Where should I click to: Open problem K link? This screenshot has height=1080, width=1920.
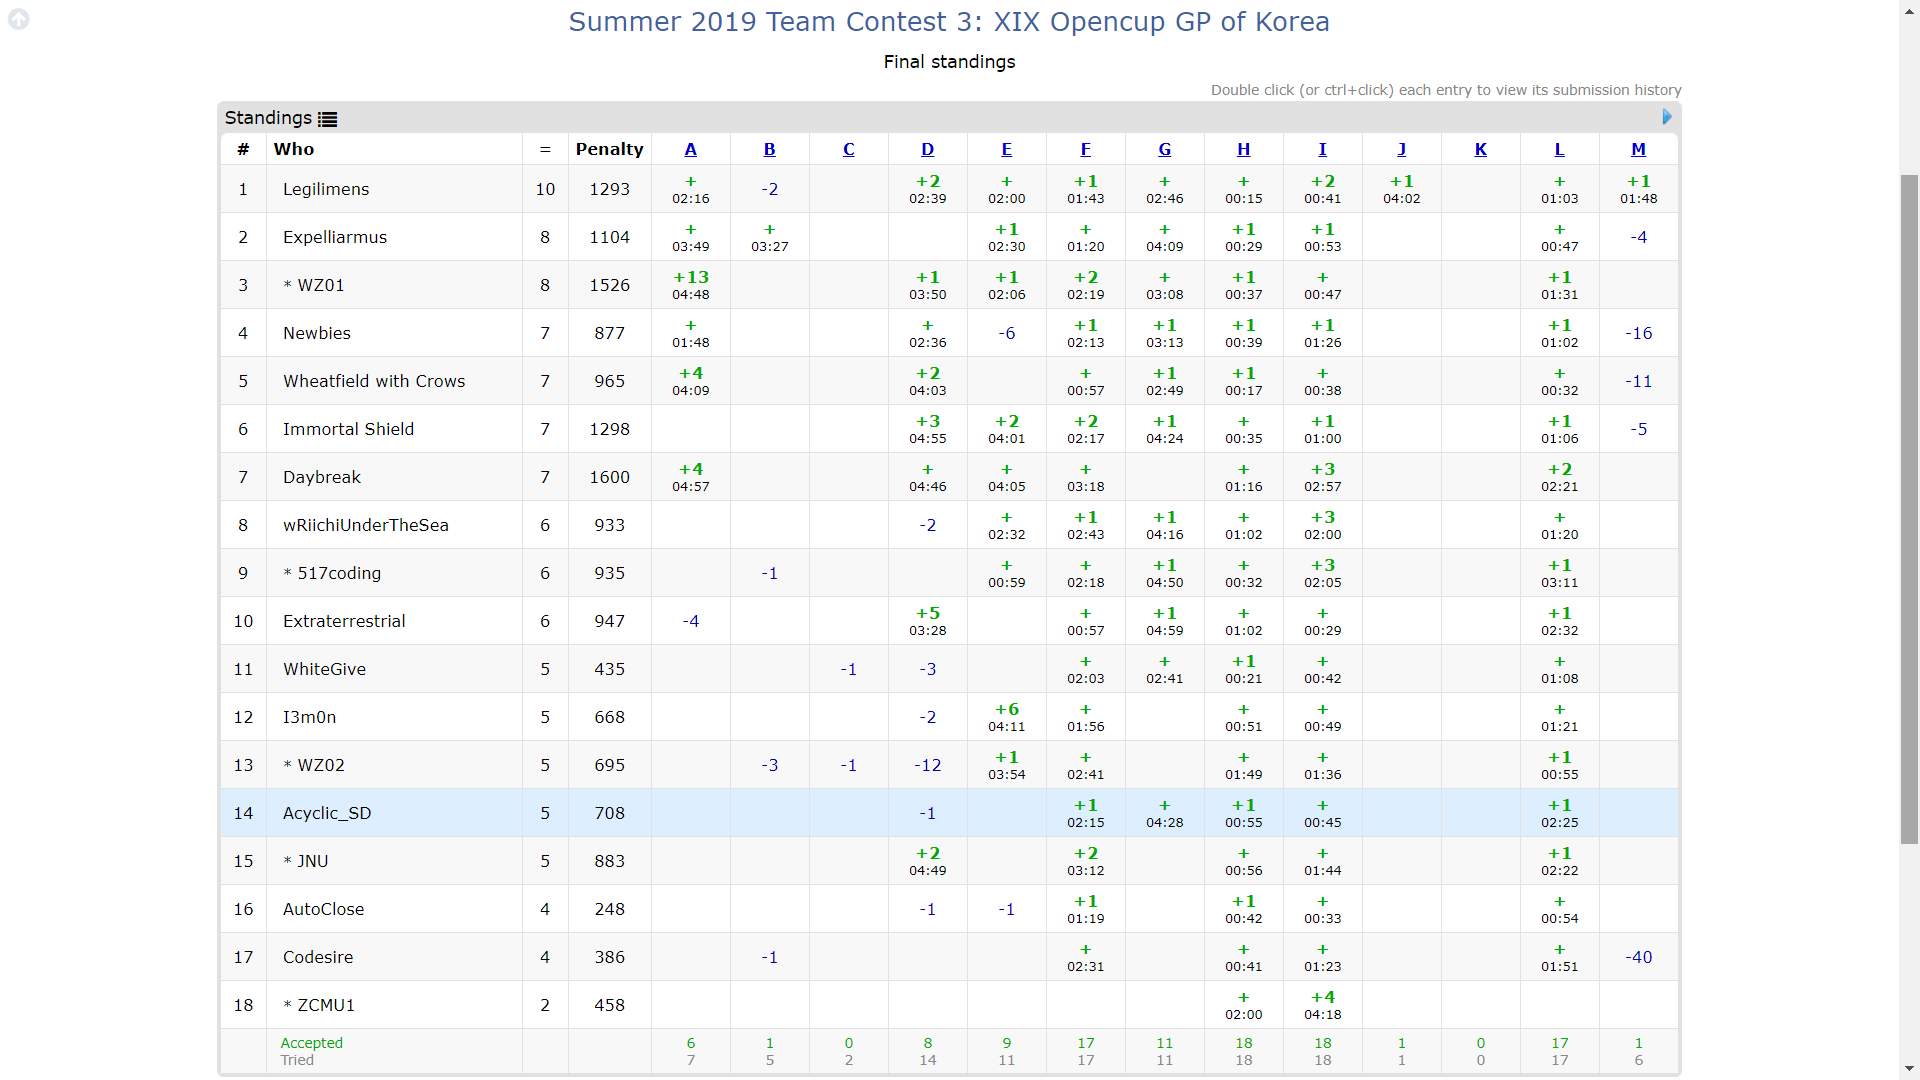[x=1480, y=149]
